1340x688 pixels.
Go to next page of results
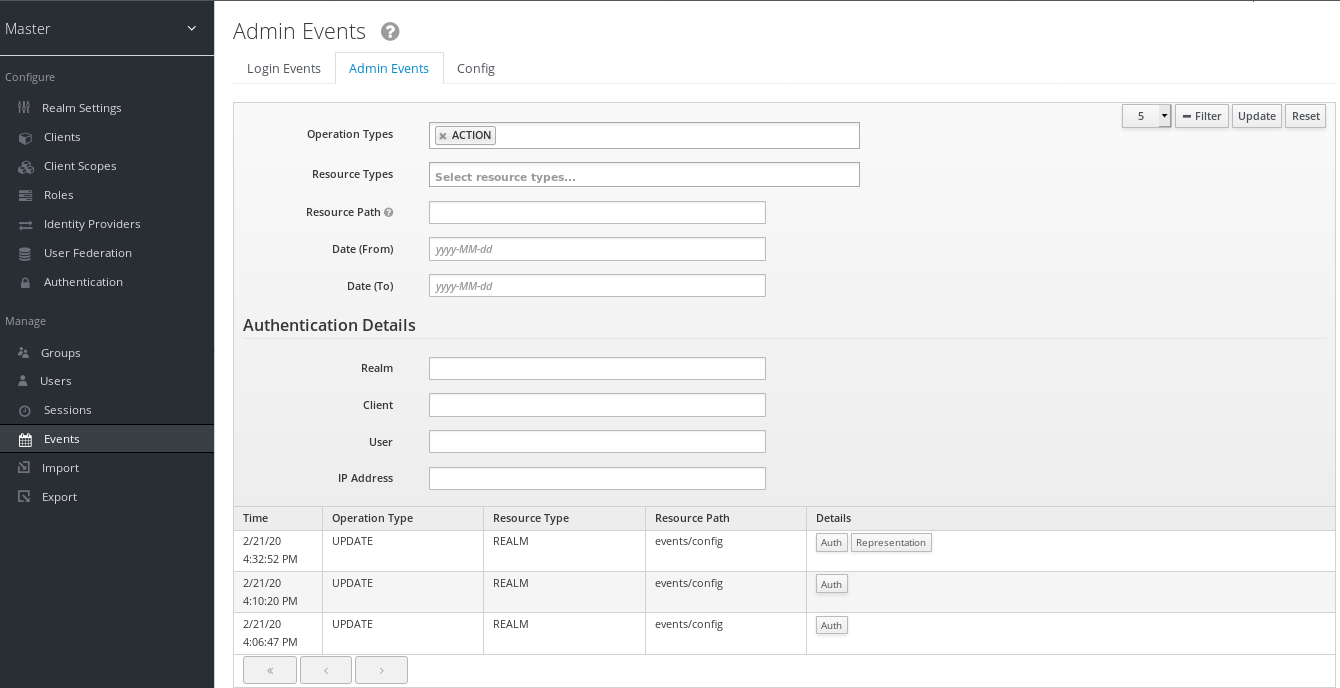tap(381, 670)
